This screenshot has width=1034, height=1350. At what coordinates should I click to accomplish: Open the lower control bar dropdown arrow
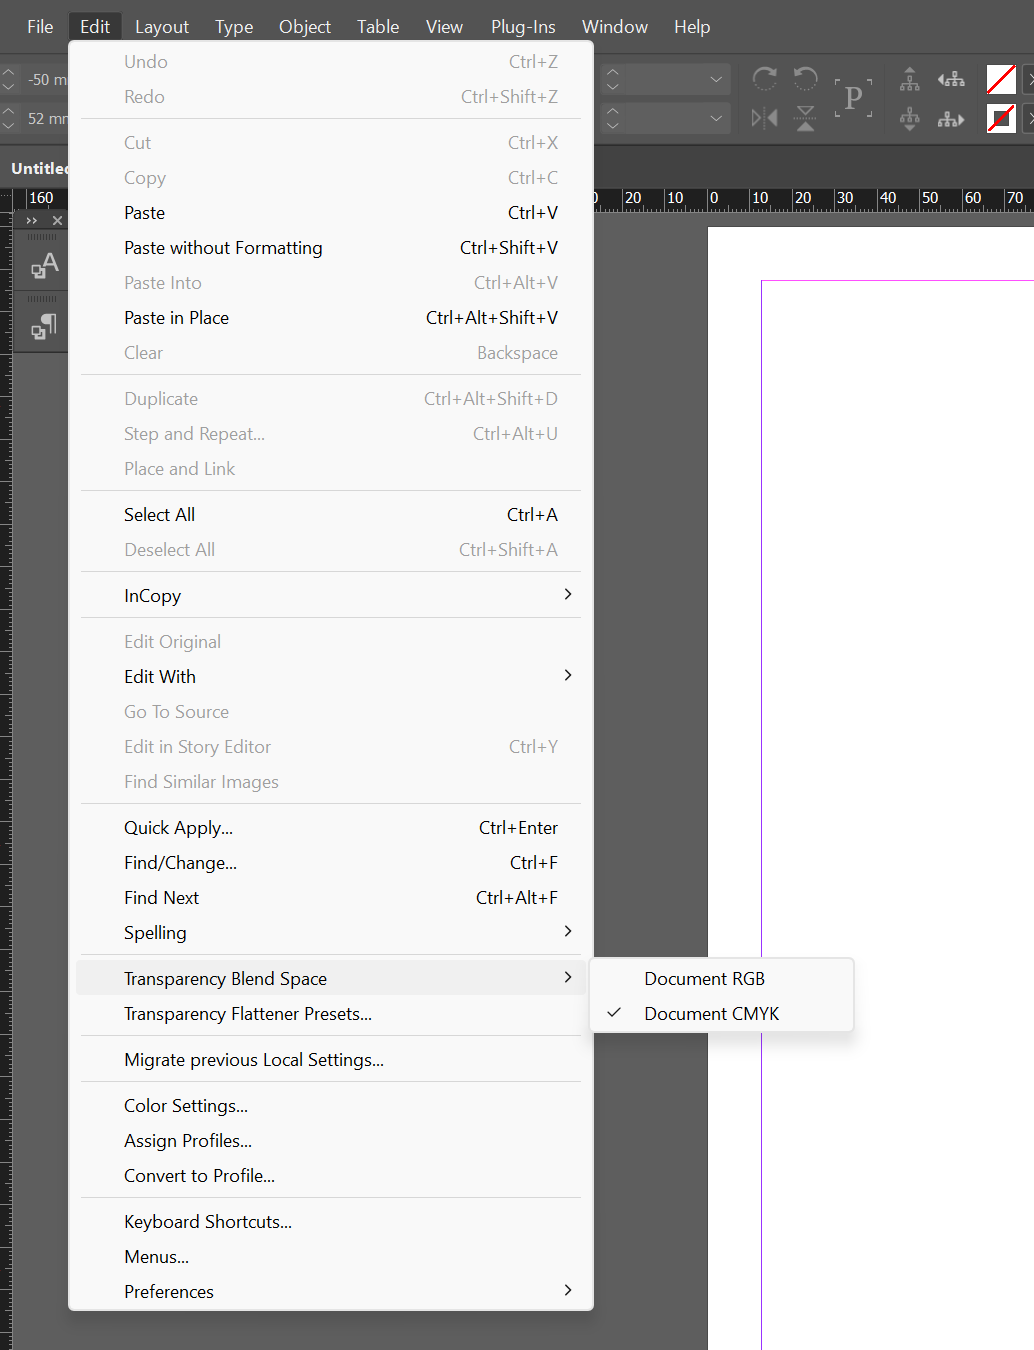[716, 118]
